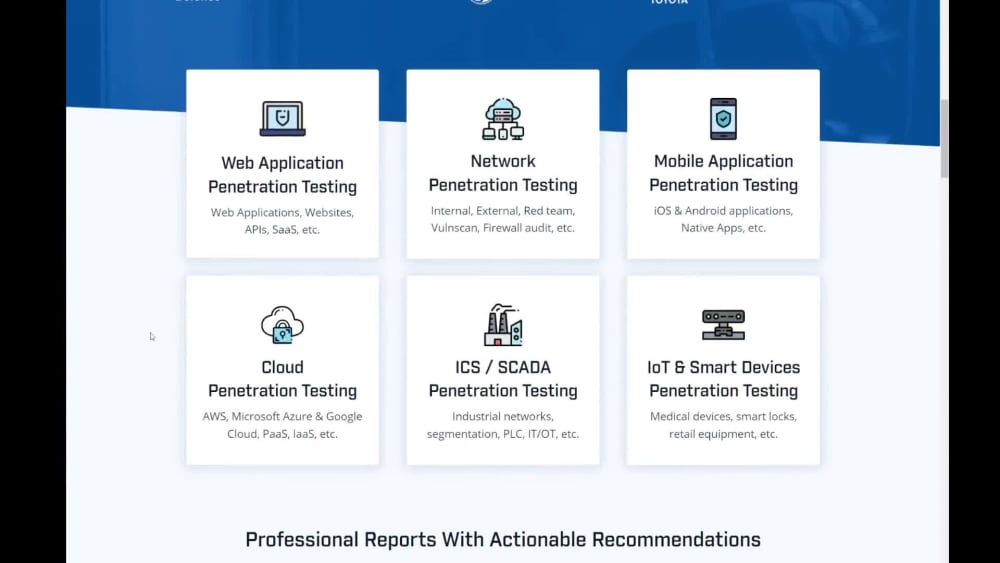Click the Mobile Application phone shield icon
Image resolution: width=1000 pixels, height=563 pixels.
point(723,119)
